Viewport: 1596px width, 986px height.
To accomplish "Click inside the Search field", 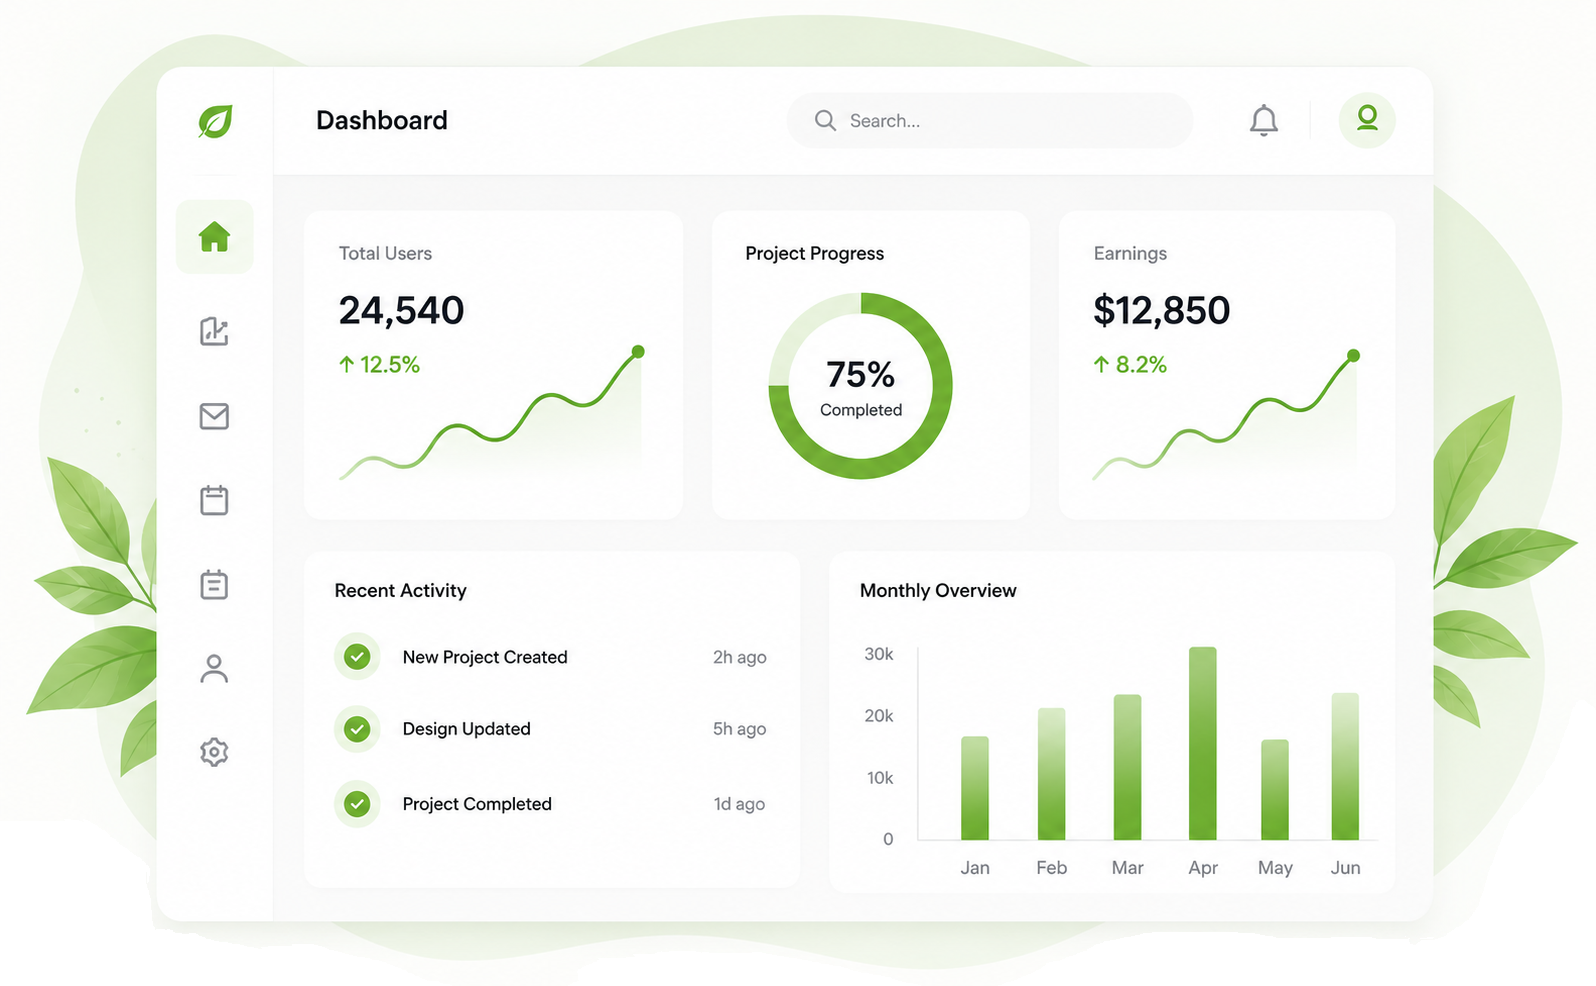I will [989, 121].
